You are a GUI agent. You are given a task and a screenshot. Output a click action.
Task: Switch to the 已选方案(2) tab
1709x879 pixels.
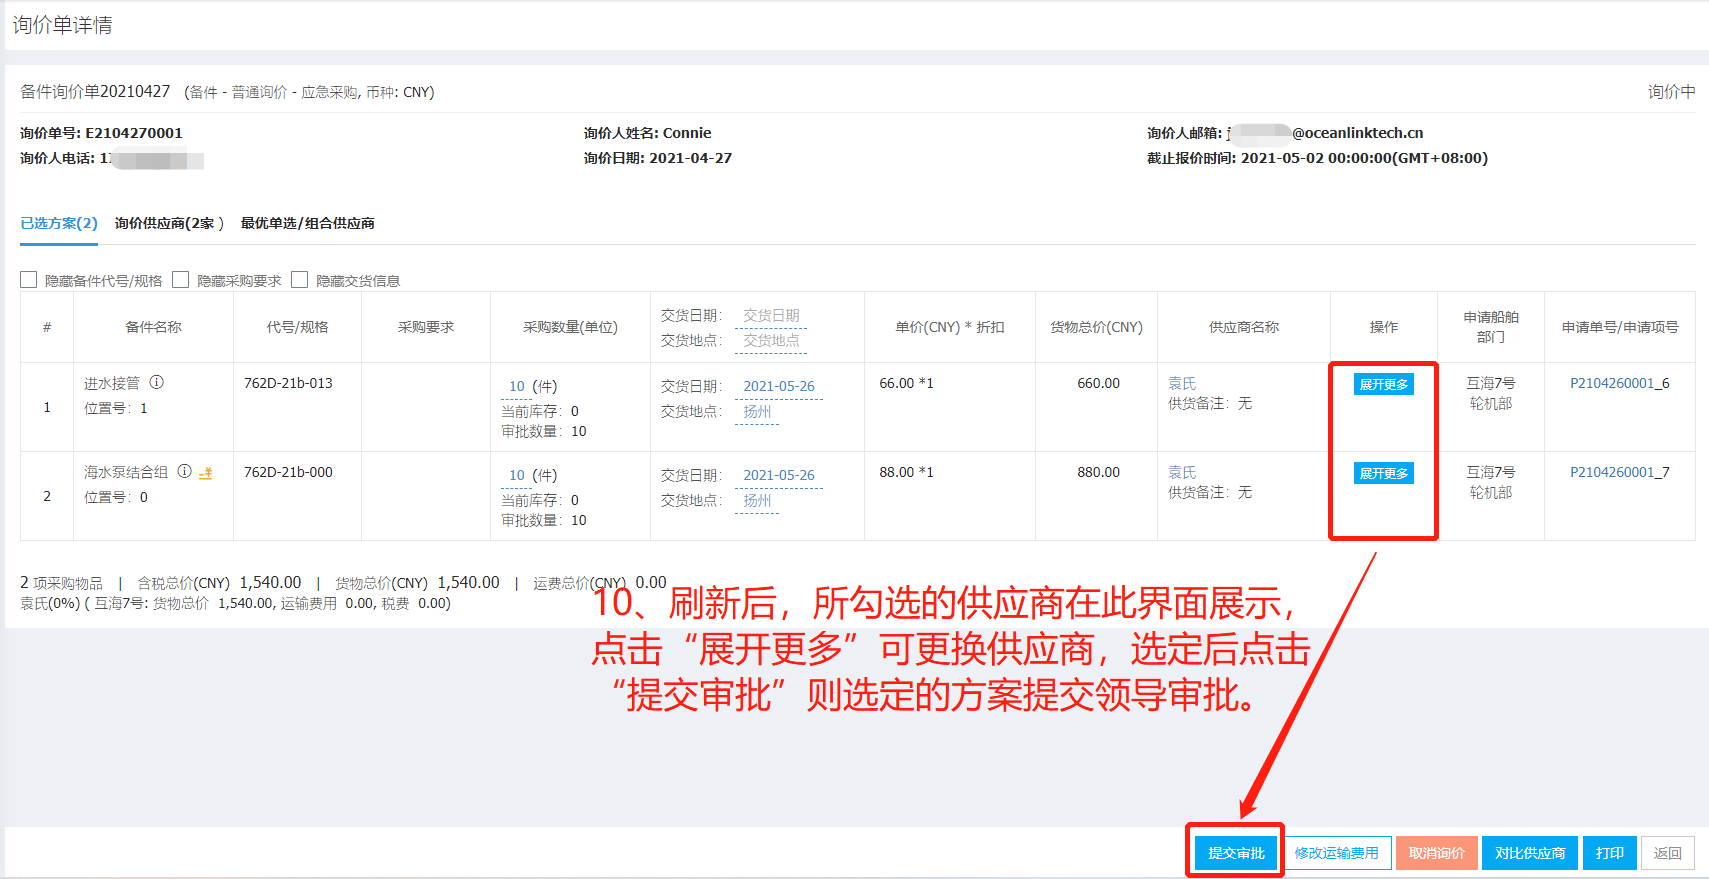click(x=59, y=223)
